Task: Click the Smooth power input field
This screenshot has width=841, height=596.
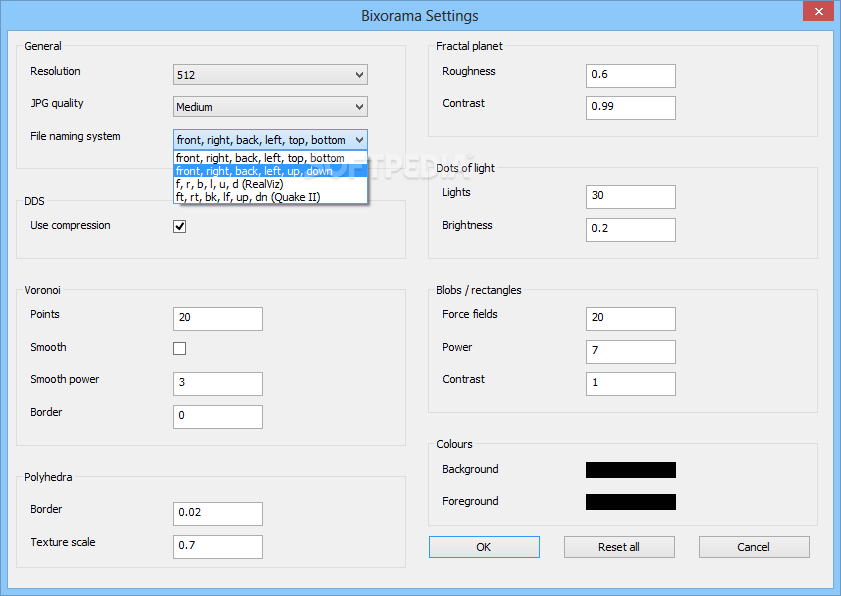Action: click(218, 384)
